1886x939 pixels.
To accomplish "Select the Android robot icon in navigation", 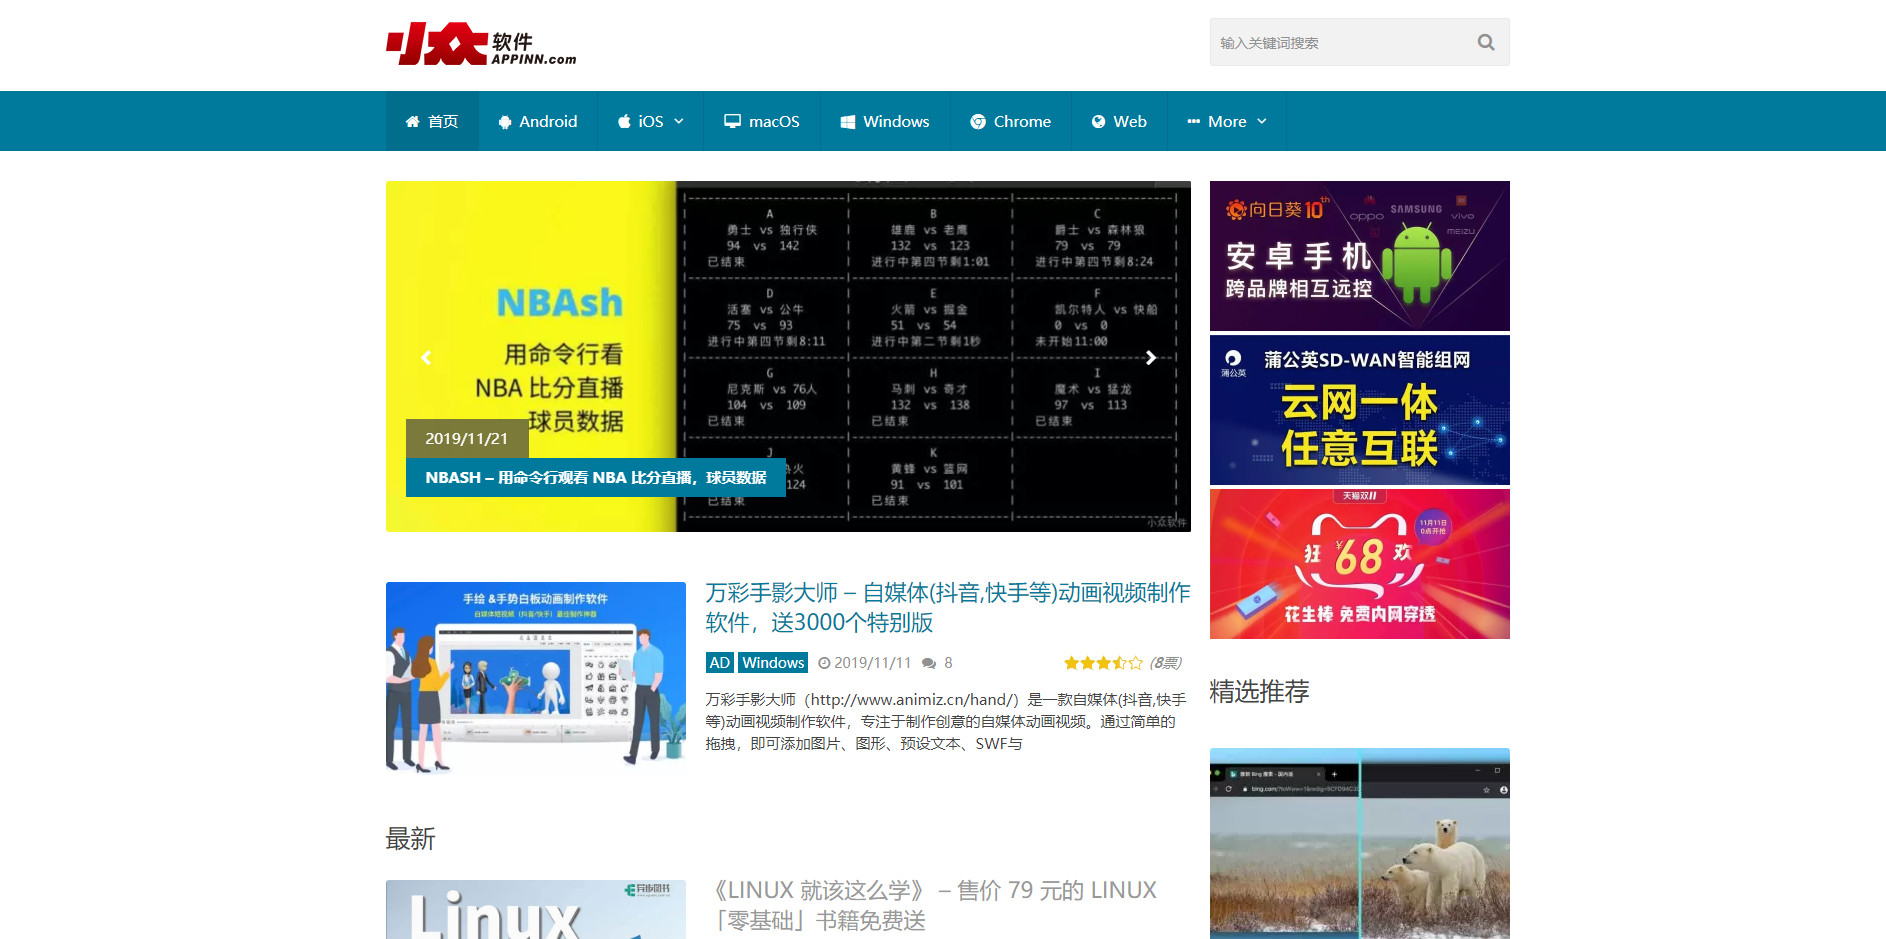I will (x=506, y=121).
